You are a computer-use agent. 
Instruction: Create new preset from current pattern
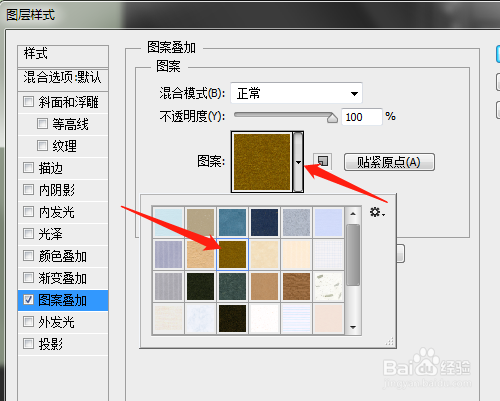pyautogui.click(x=322, y=162)
